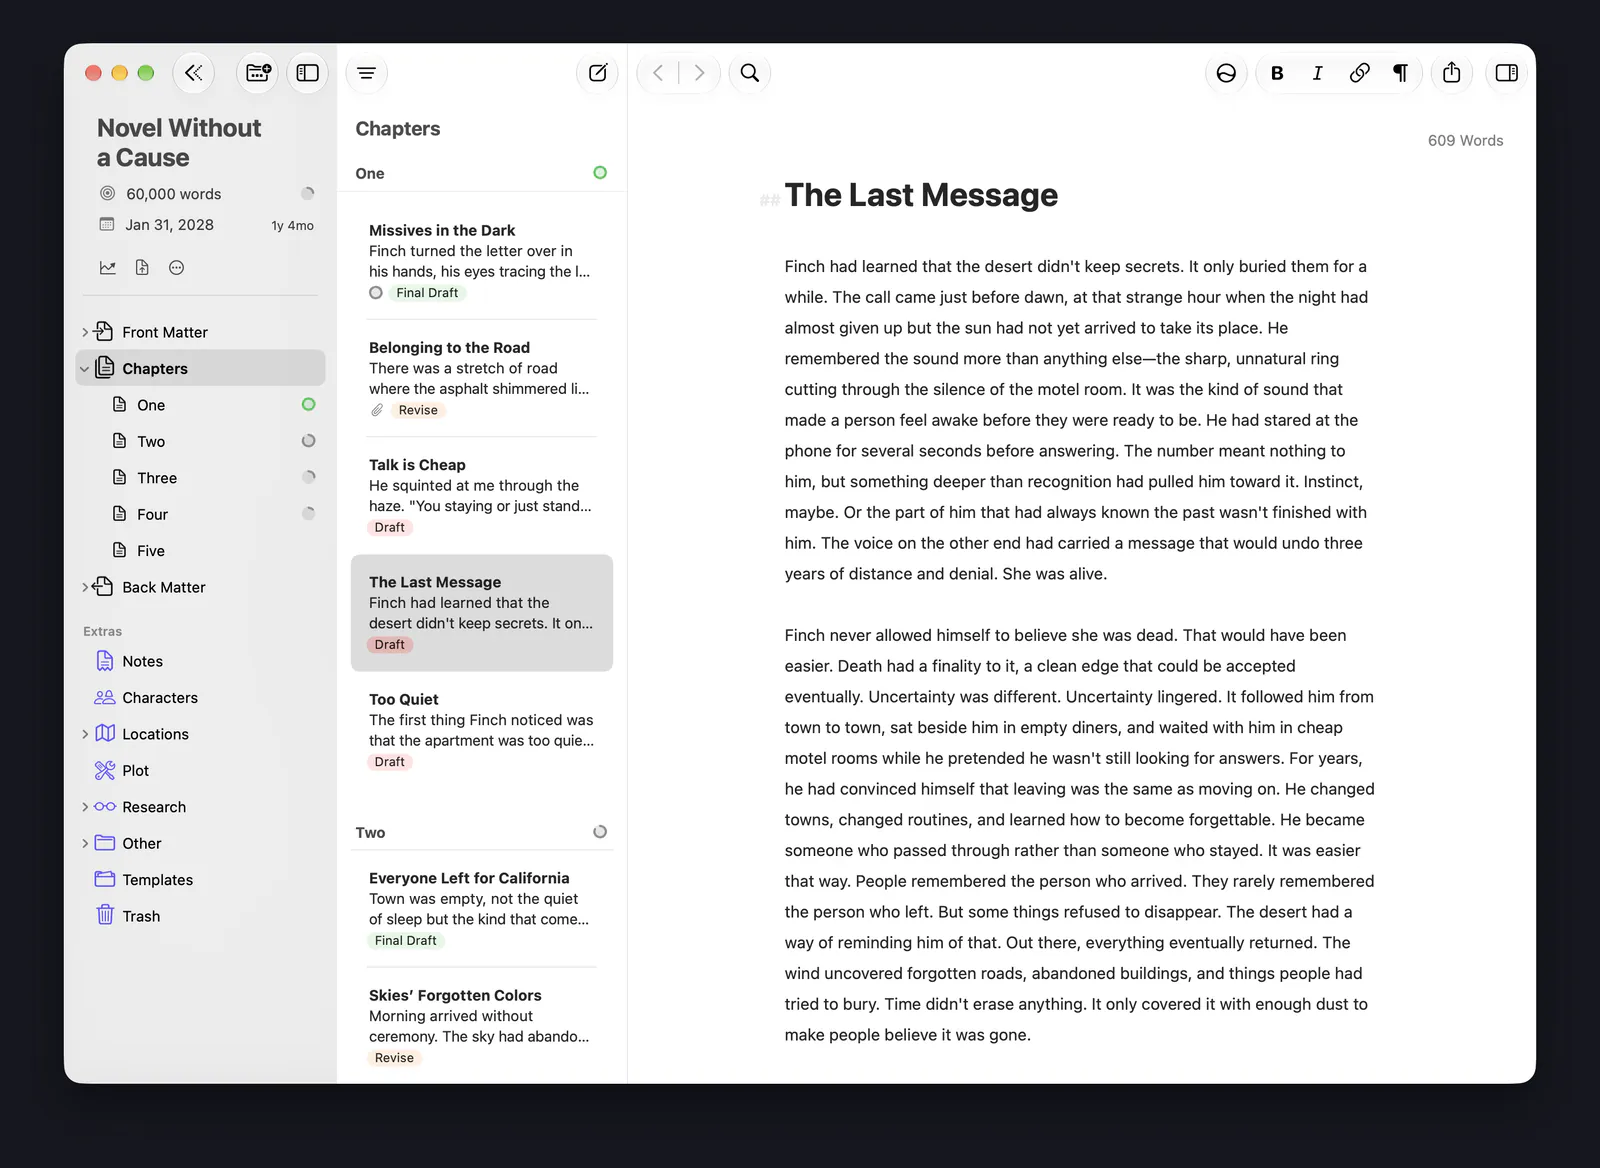The width and height of the screenshot is (1600, 1168).
Task: Expand the Back Matter group
Action: (85, 588)
